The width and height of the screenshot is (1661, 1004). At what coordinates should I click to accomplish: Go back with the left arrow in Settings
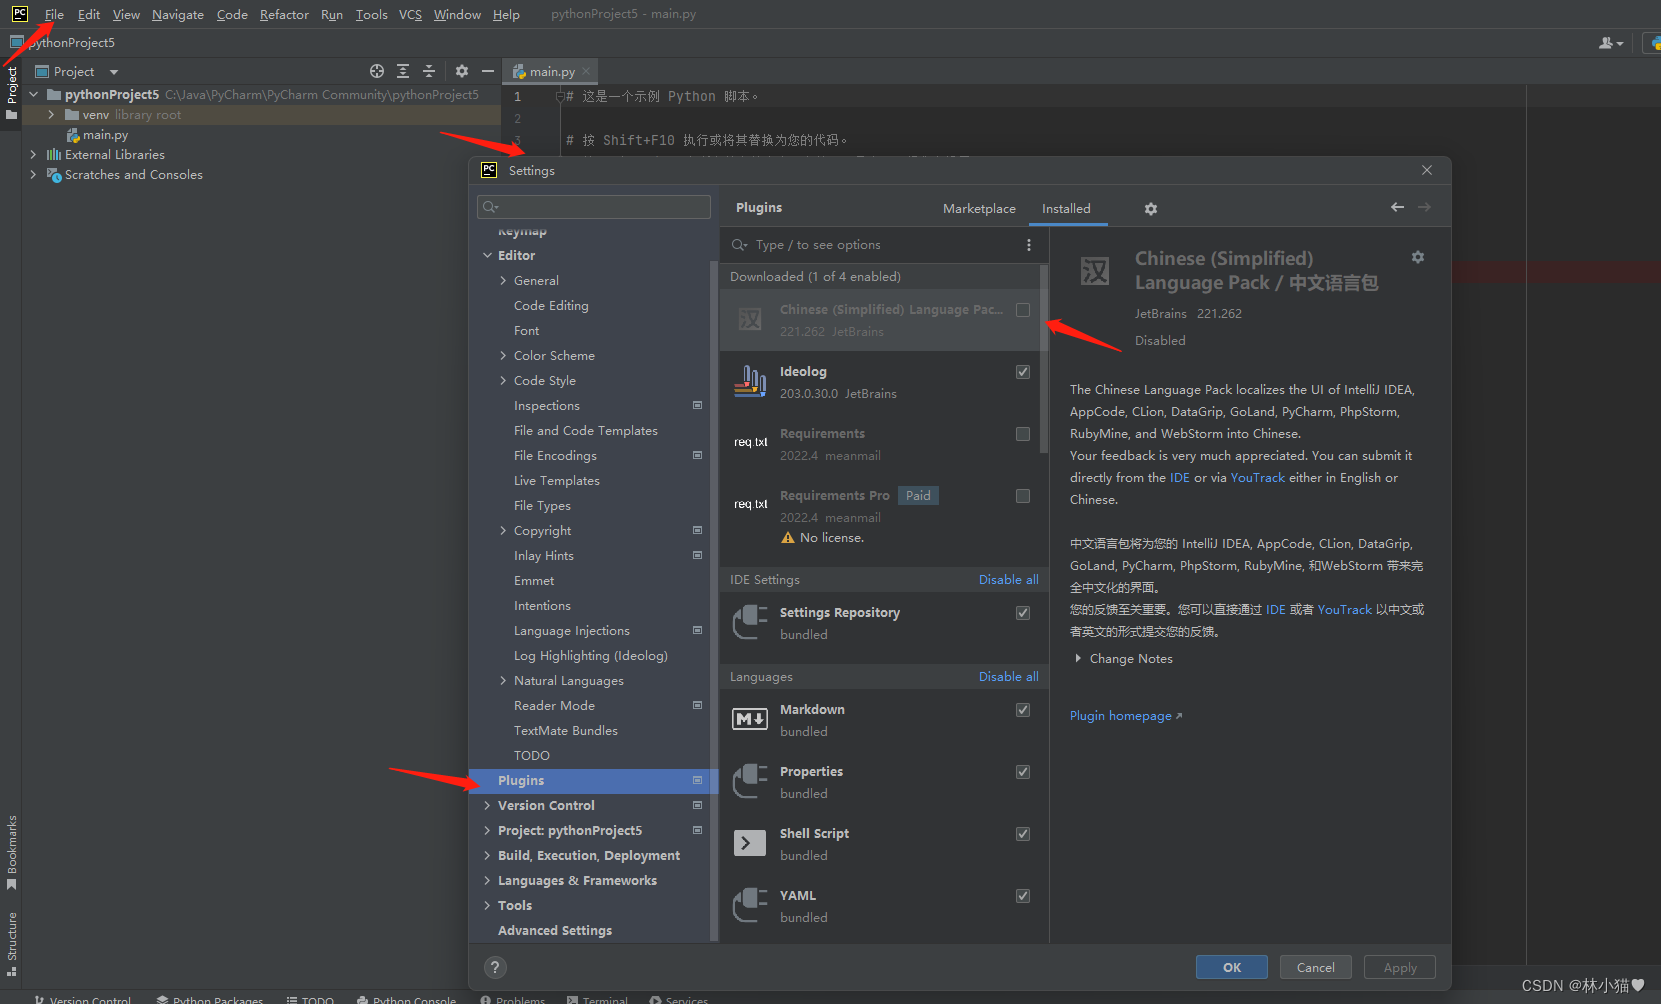(1397, 207)
